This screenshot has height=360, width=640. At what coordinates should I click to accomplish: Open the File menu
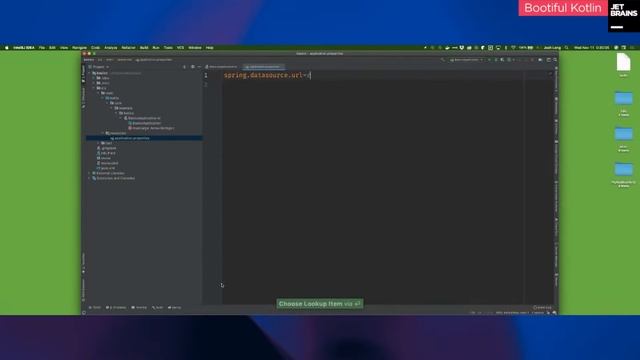click(42, 48)
